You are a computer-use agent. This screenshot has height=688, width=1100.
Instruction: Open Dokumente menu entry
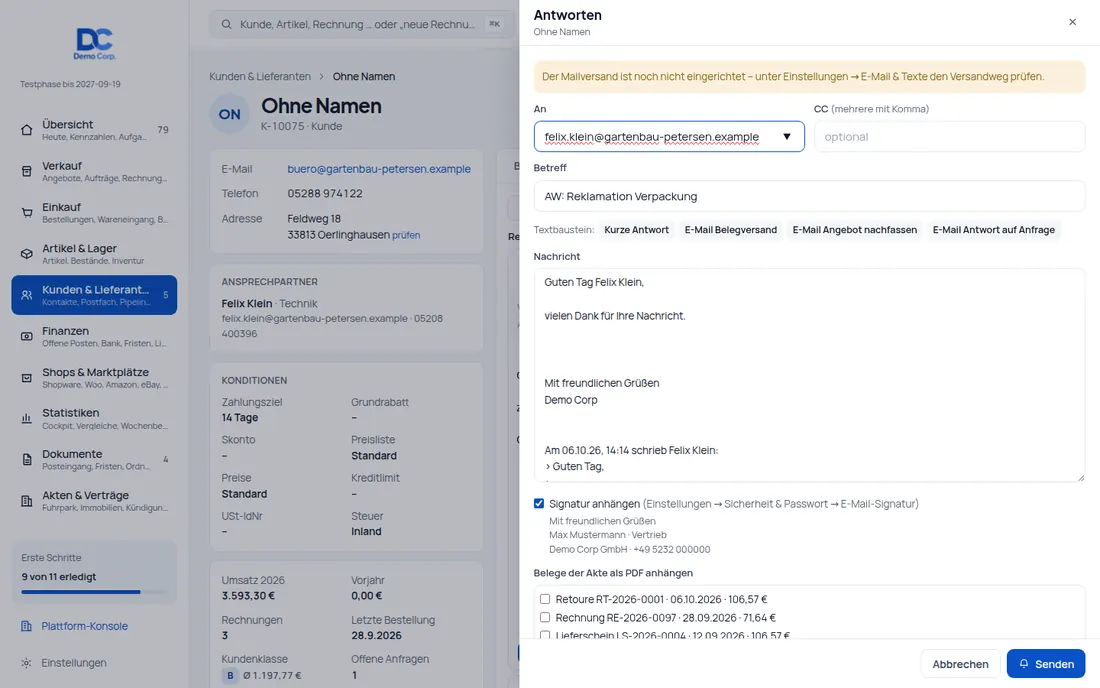(x=94, y=460)
